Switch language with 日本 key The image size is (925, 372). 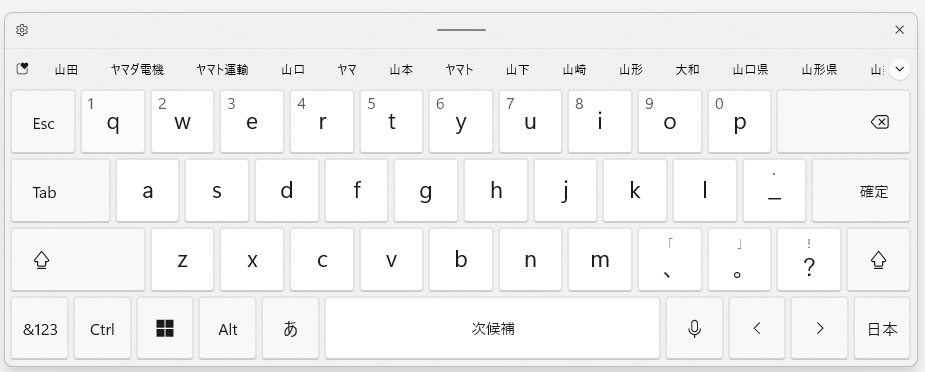(882, 328)
